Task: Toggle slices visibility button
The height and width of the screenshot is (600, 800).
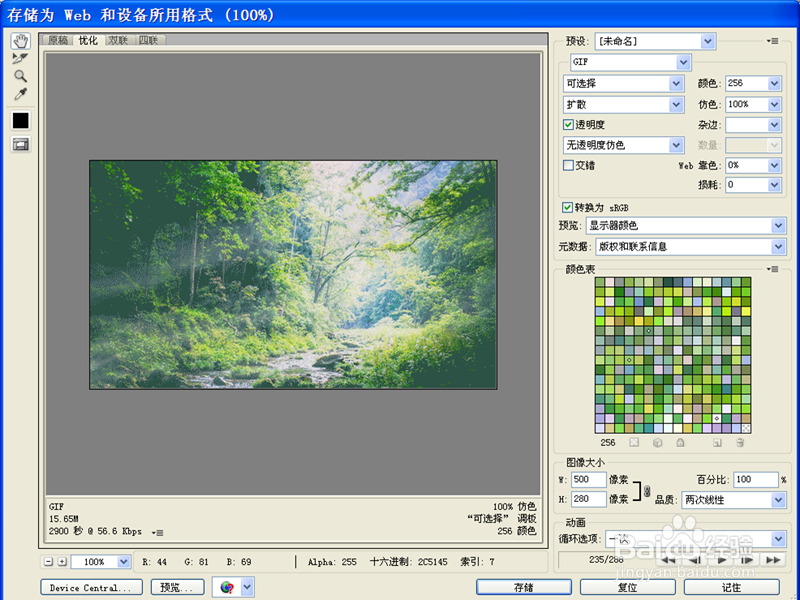Action: (20, 144)
